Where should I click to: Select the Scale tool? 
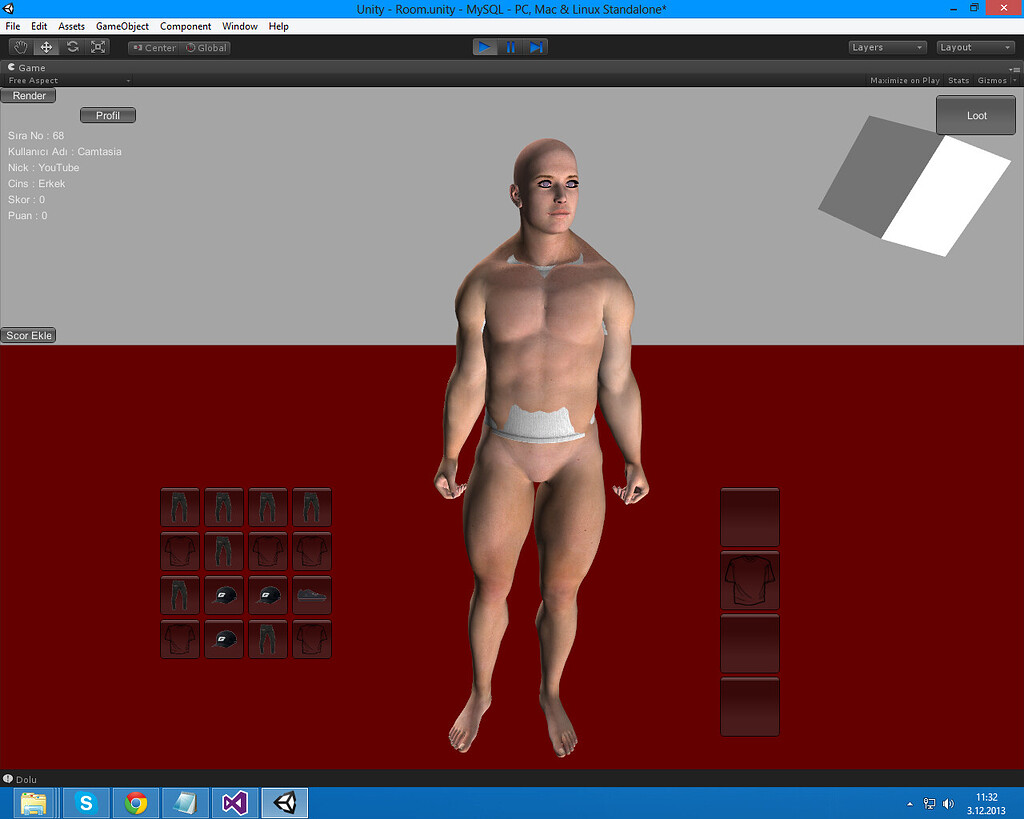tap(97, 46)
